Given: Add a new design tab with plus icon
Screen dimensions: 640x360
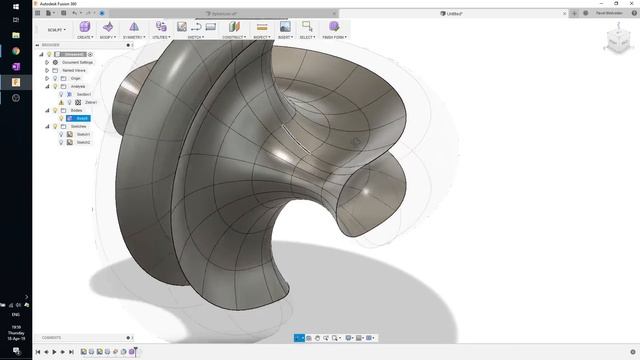Looking at the screenshot, I should coord(574,13).
